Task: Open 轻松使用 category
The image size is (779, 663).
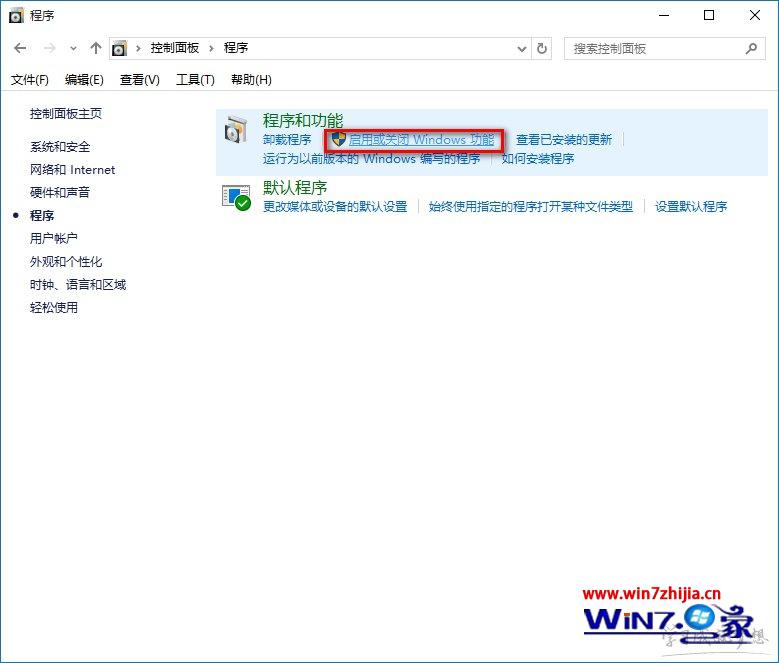Action: 54,307
